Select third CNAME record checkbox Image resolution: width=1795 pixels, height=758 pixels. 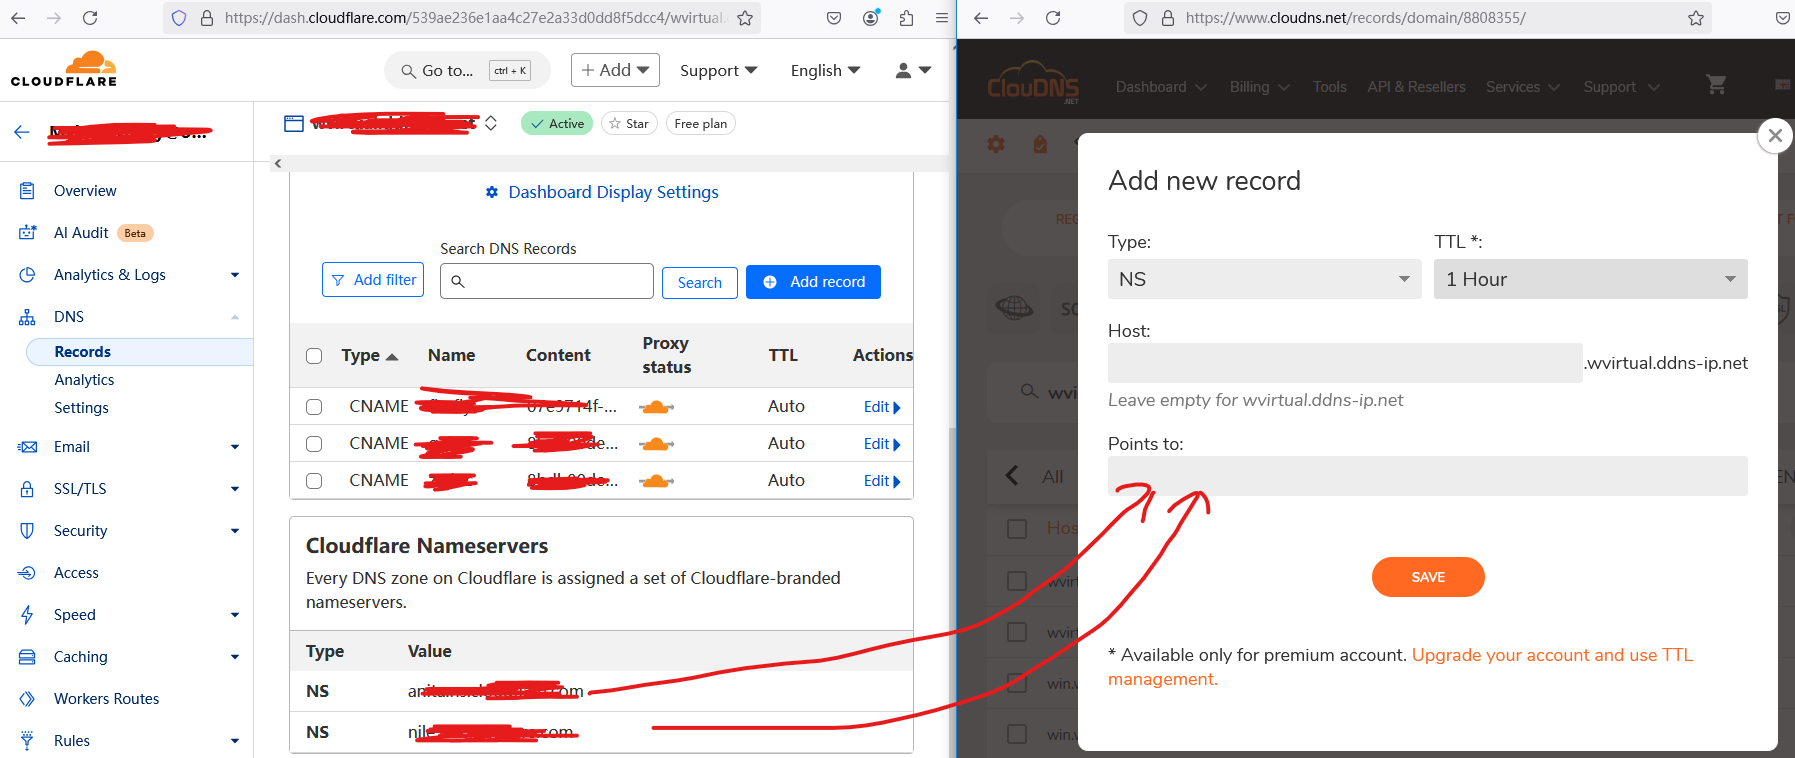tap(314, 481)
